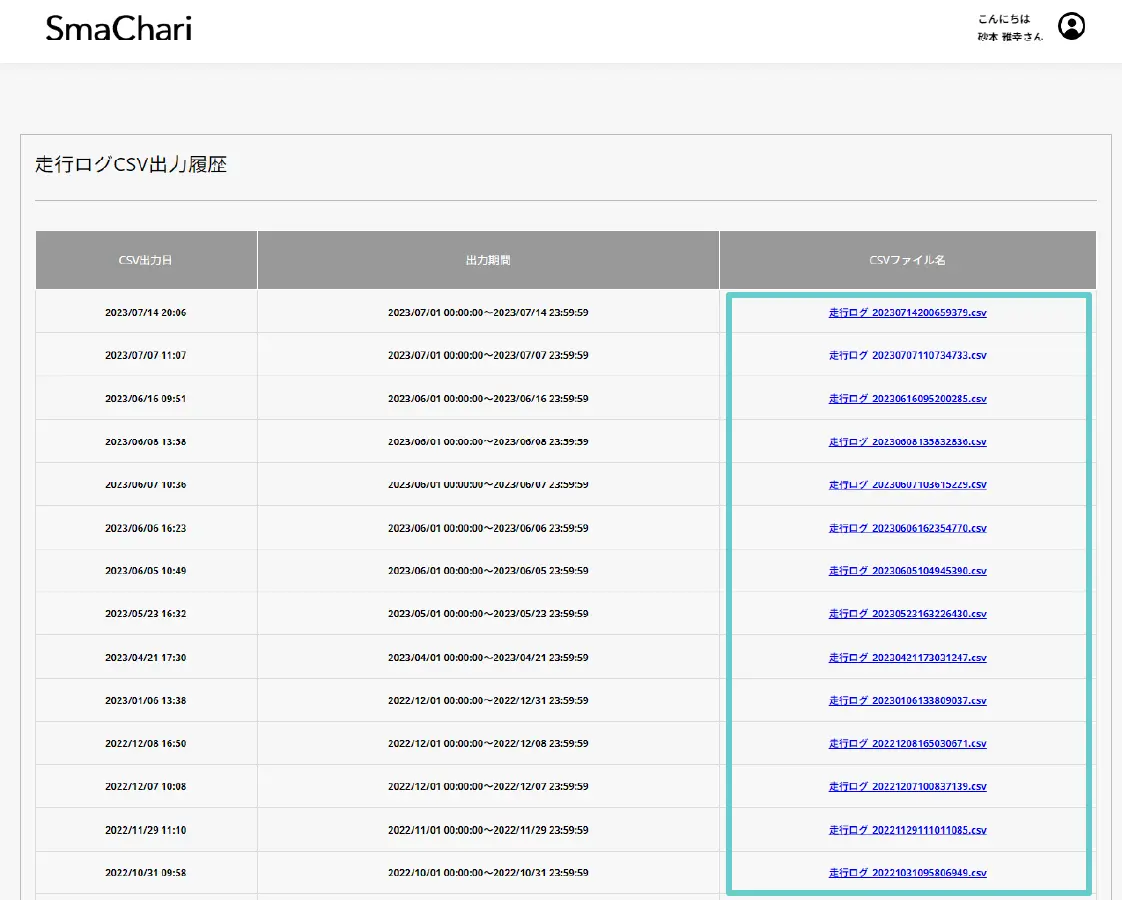The image size is (1122, 900).
Task: Open CSV file exported 2023/06/07 10:36
Action: [x=907, y=485]
